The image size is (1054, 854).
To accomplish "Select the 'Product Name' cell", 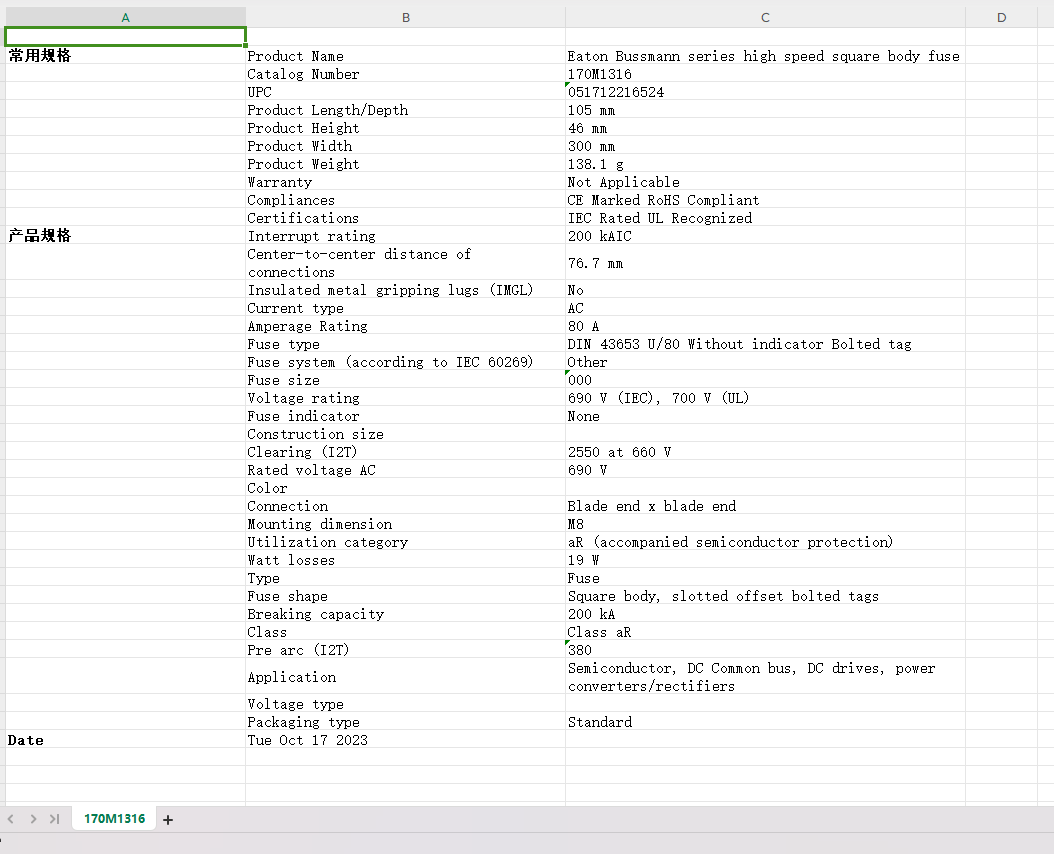I will coord(406,56).
